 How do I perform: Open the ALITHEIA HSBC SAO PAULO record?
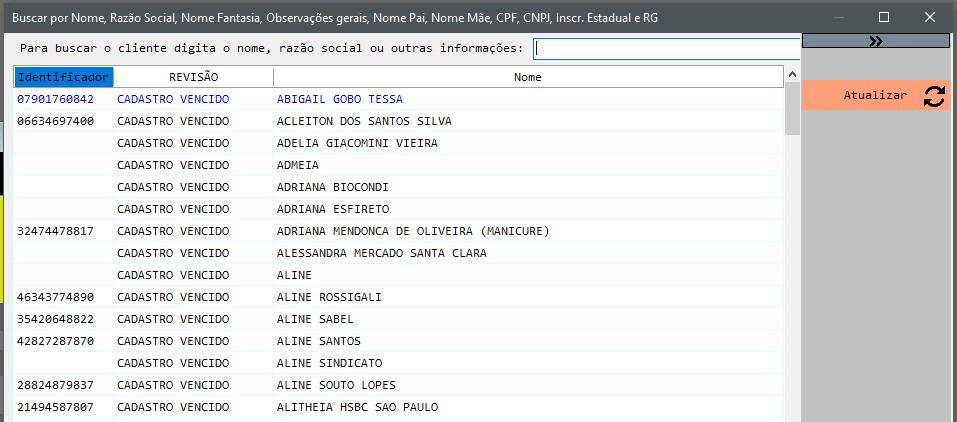[356, 407]
